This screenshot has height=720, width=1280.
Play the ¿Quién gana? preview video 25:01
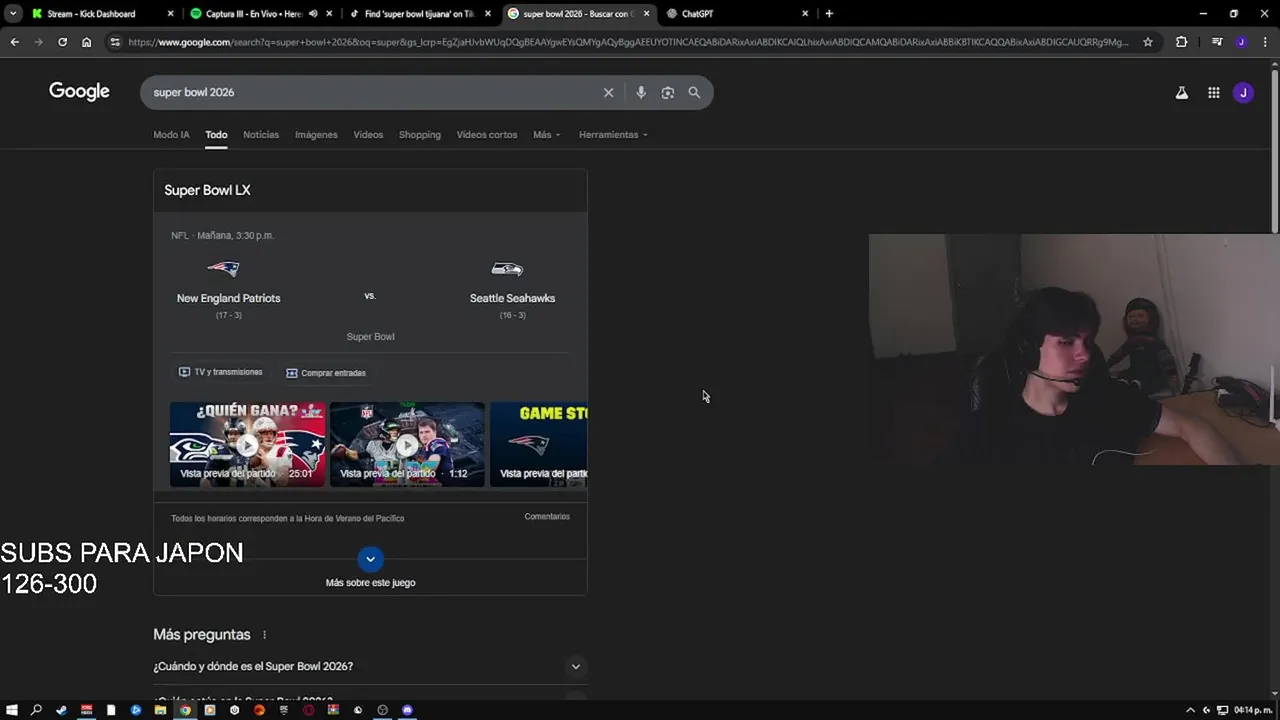point(247,444)
